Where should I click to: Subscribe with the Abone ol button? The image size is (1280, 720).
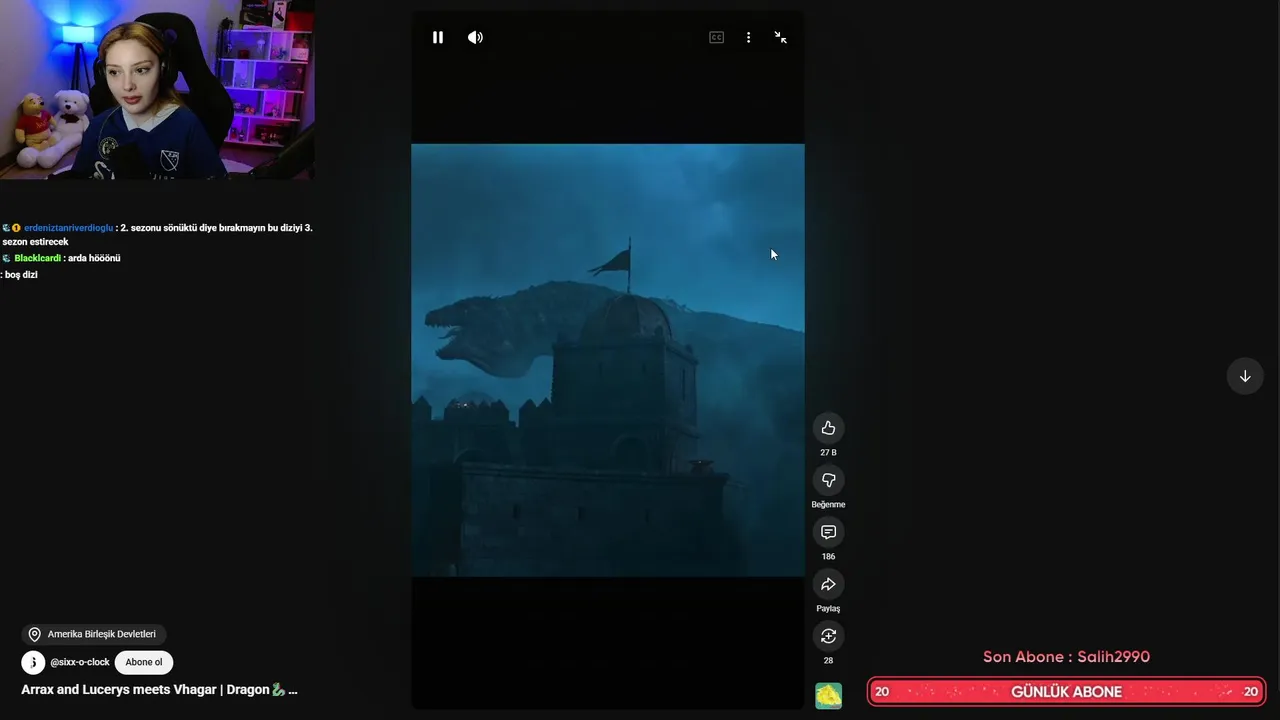coord(144,662)
